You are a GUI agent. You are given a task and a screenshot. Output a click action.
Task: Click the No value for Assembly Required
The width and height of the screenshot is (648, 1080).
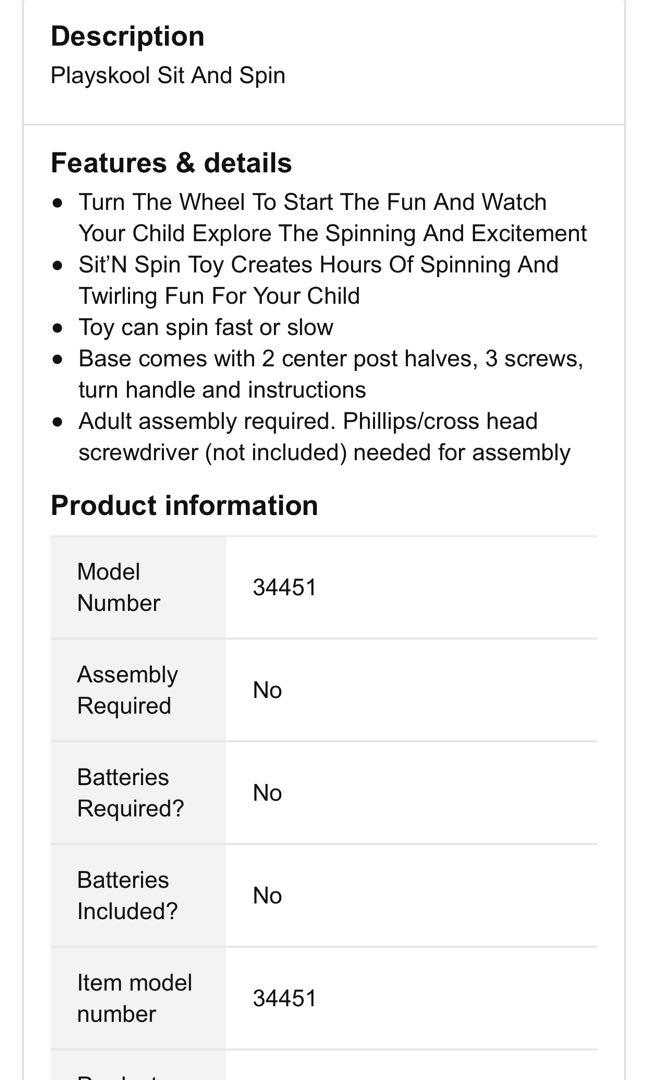point(267,690)
